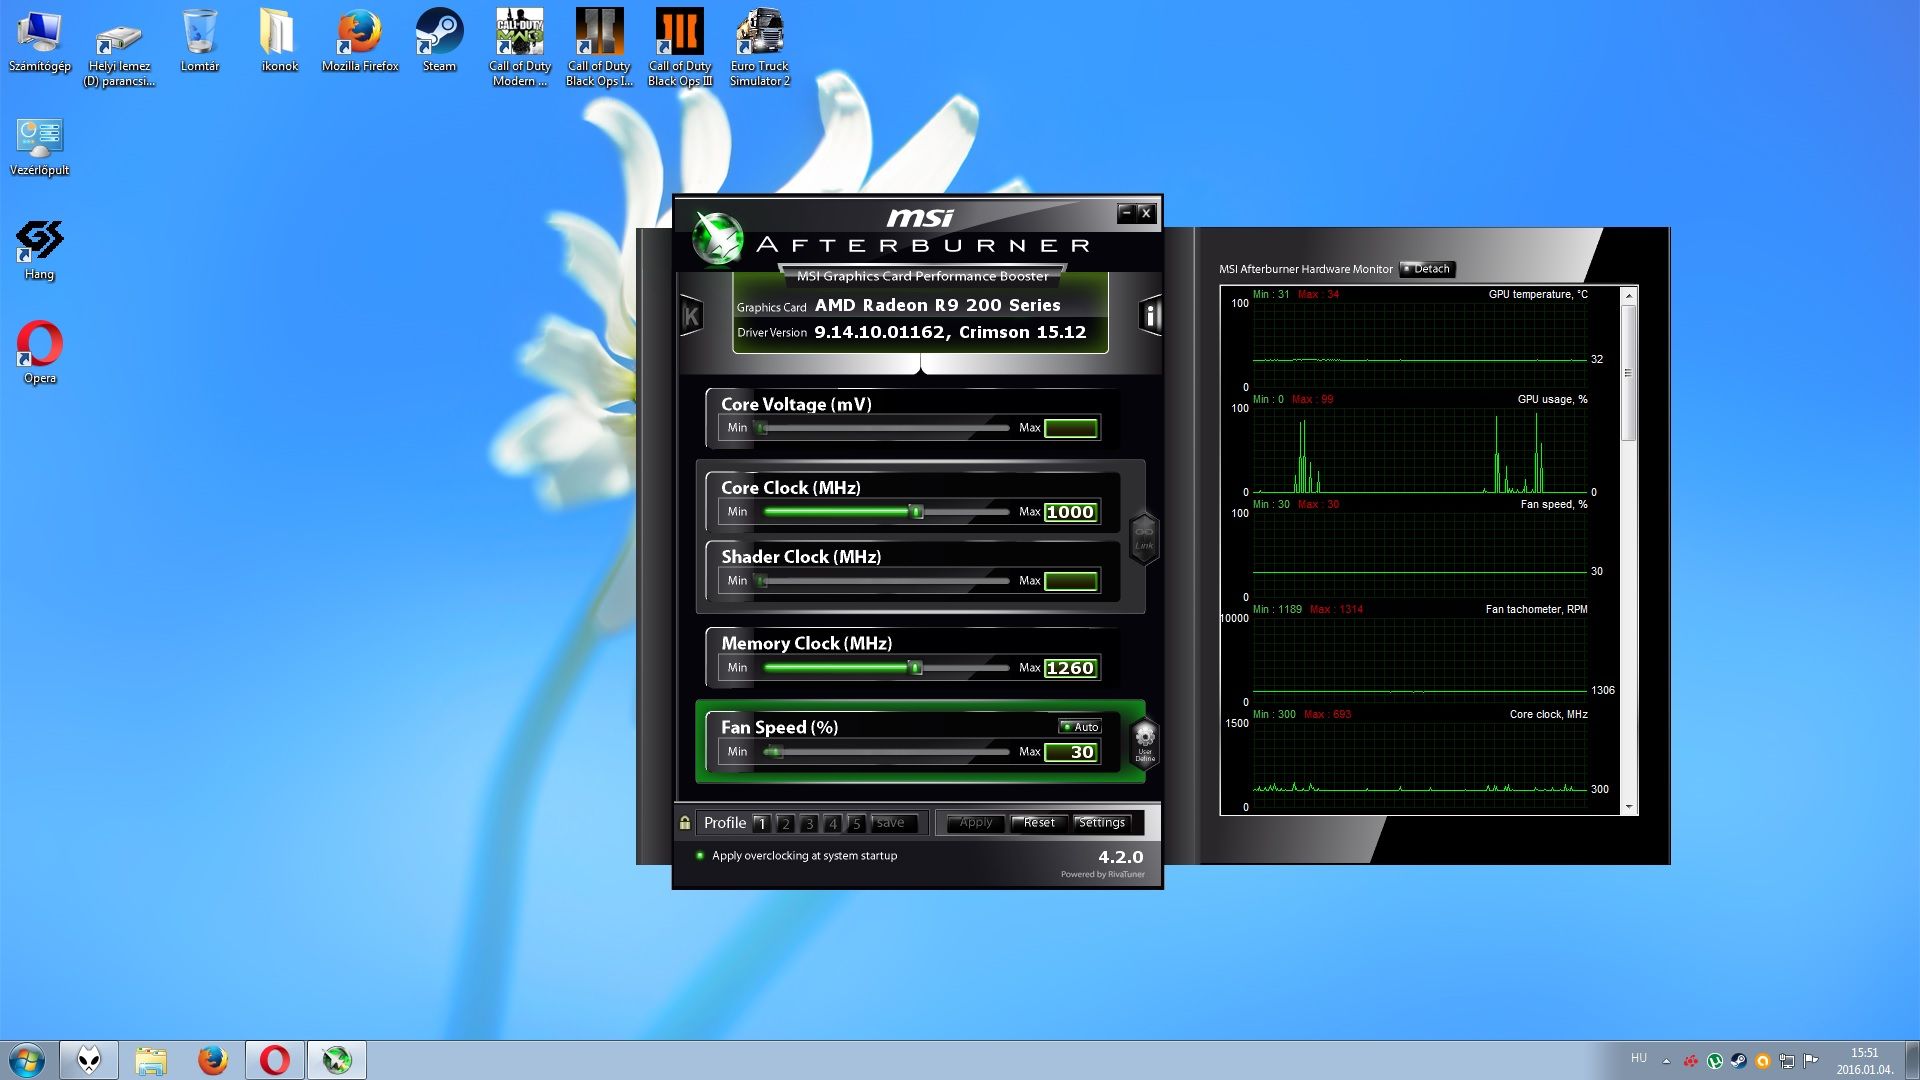Toggle fan speed User Define mode

point(1144,743)
